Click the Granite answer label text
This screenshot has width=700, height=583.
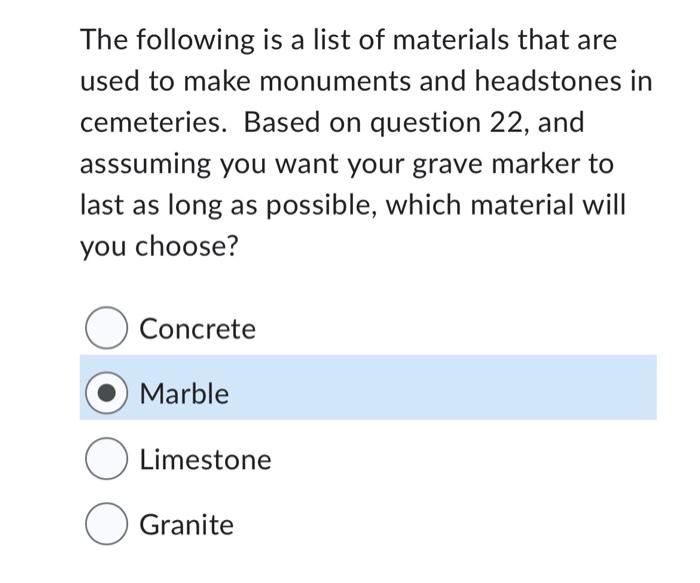tap(187, 525)
